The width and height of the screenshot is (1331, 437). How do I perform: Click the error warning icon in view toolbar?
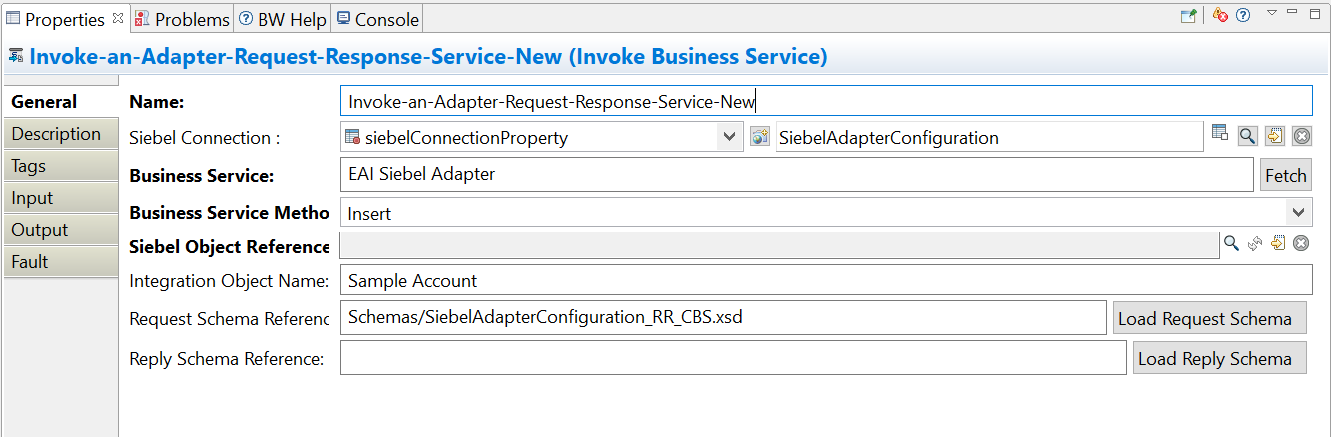1220,15
